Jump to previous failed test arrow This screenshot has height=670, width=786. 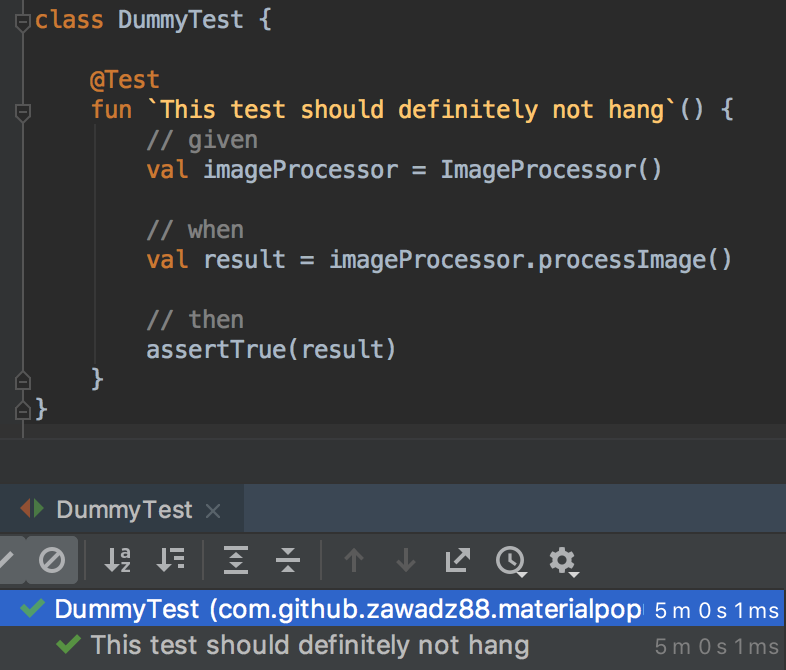(x=354, y=560)
